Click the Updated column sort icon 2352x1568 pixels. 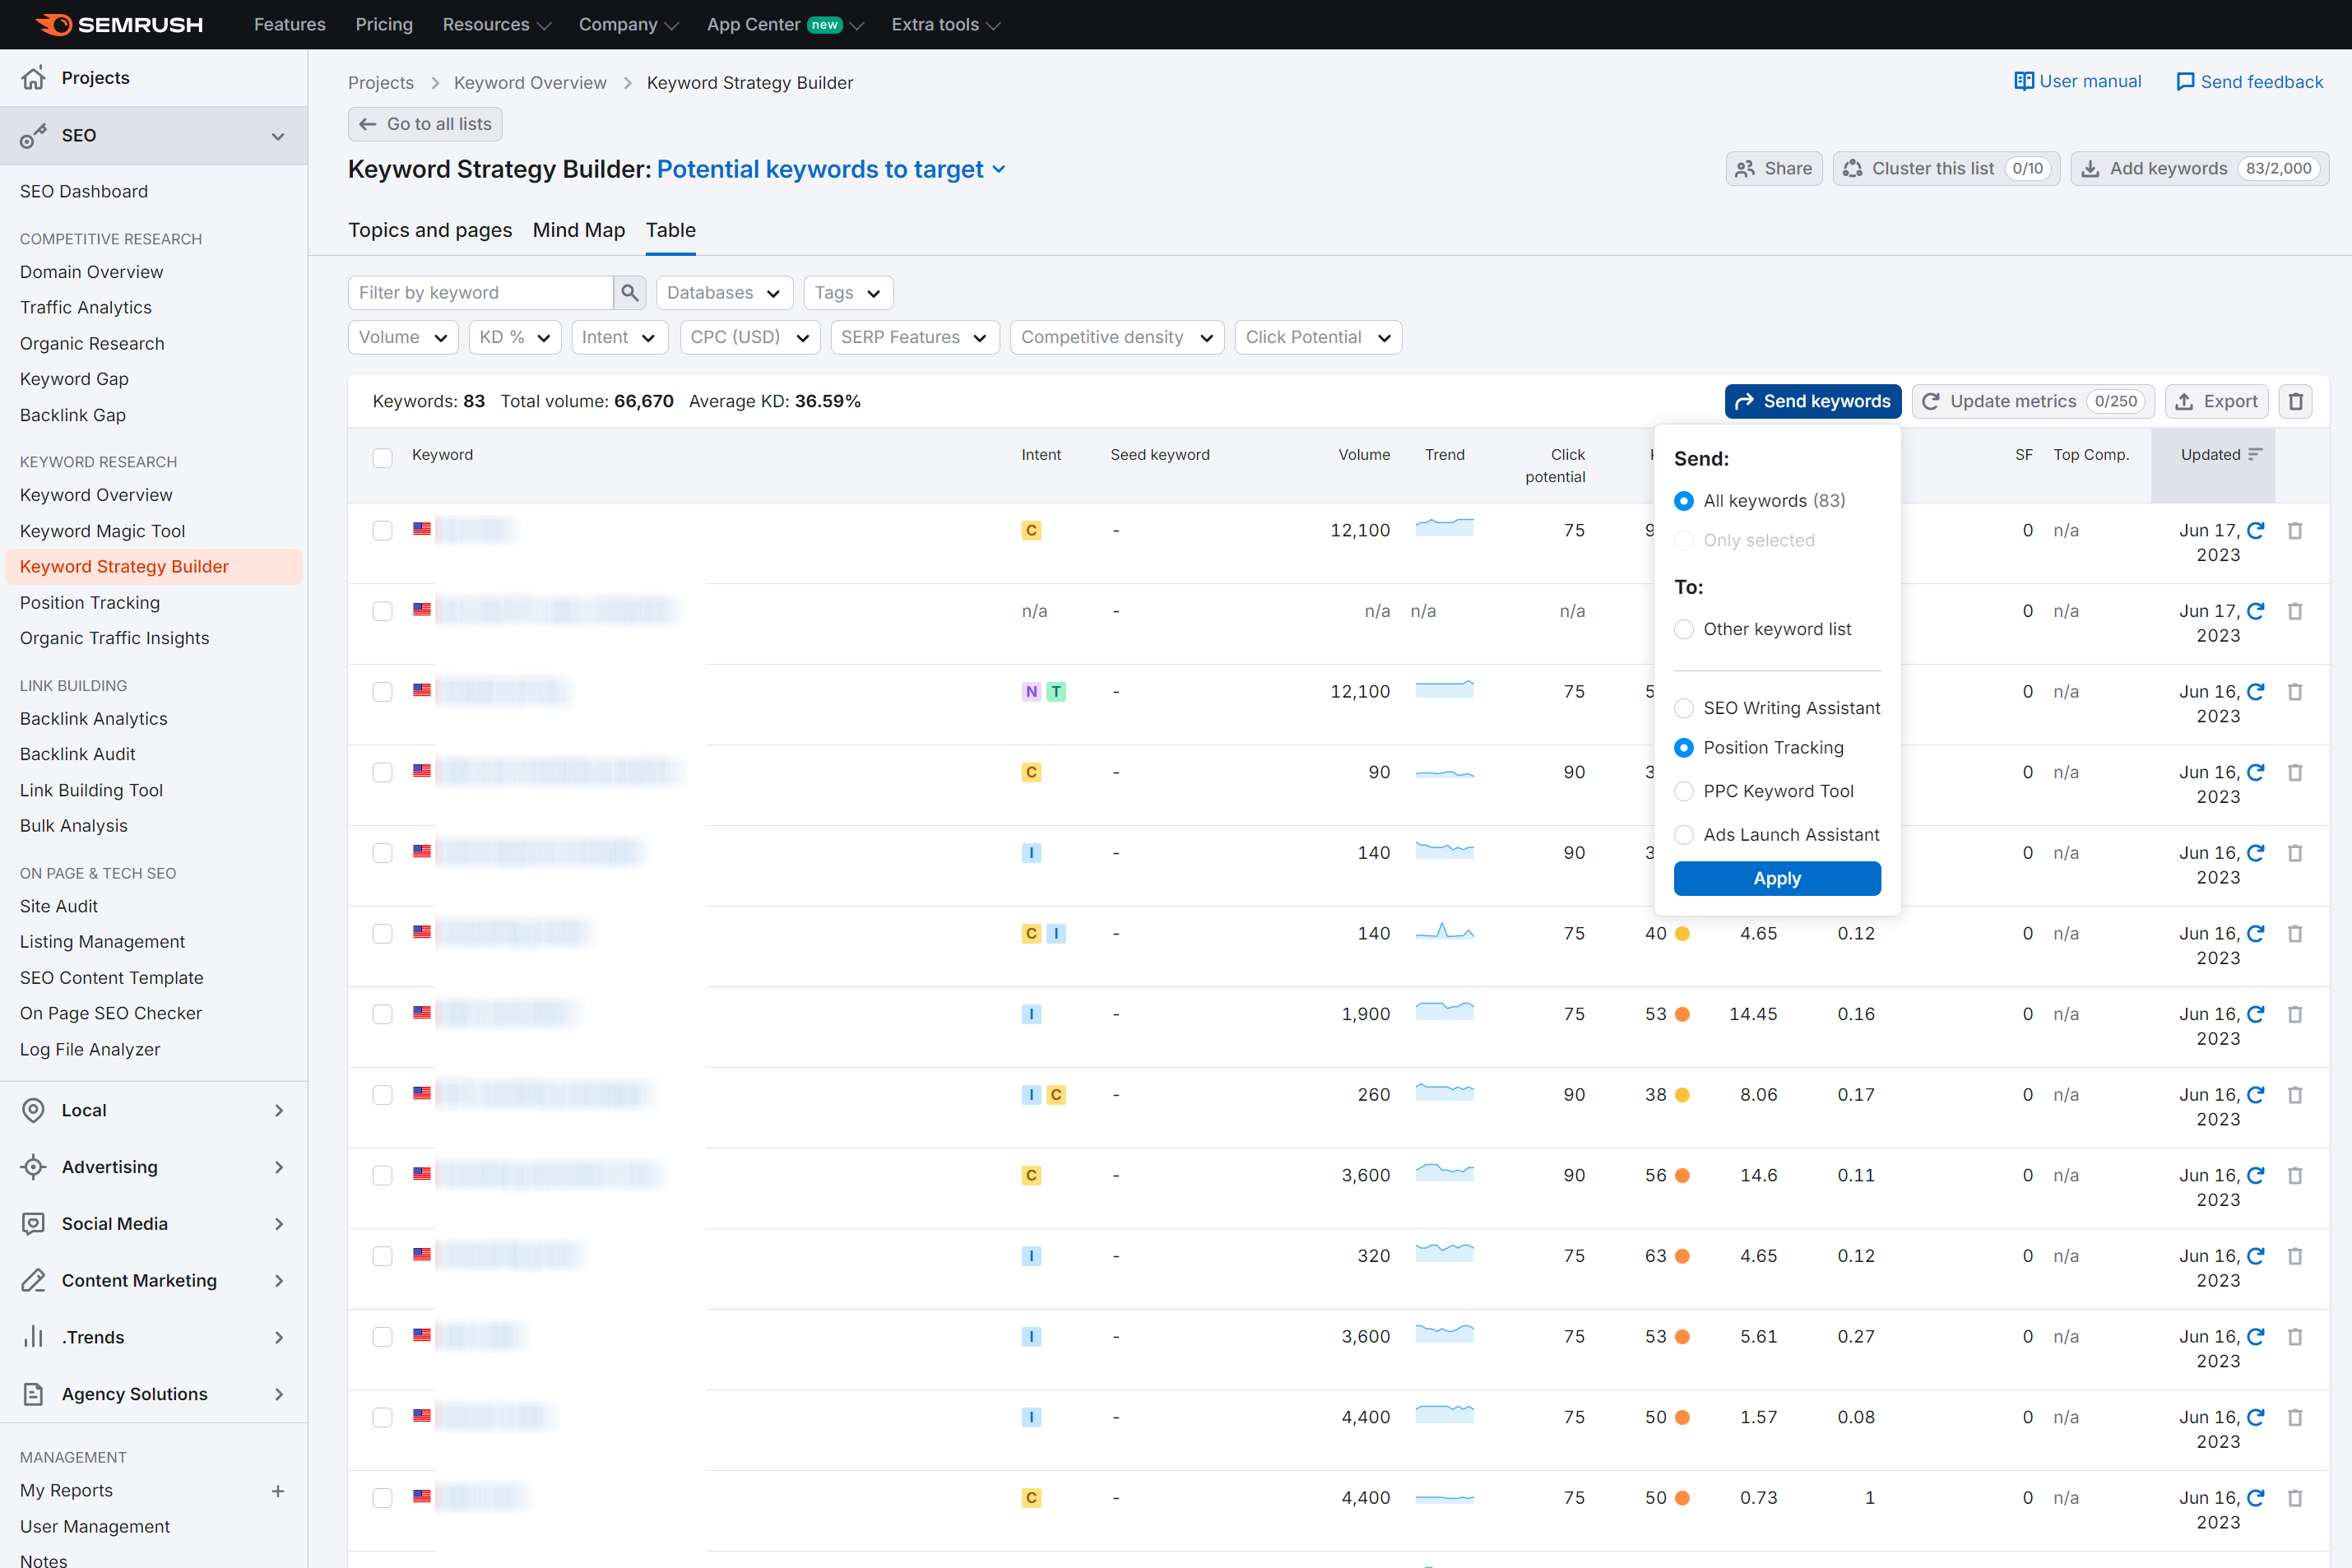pos(2255,454)
